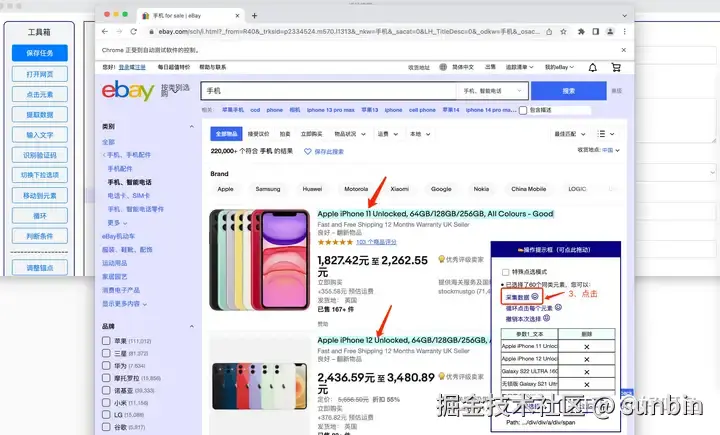Viewport: 720px width, 435px height.
Task: Click 提取数据 in the toolbox
Action: coord(39,114)
